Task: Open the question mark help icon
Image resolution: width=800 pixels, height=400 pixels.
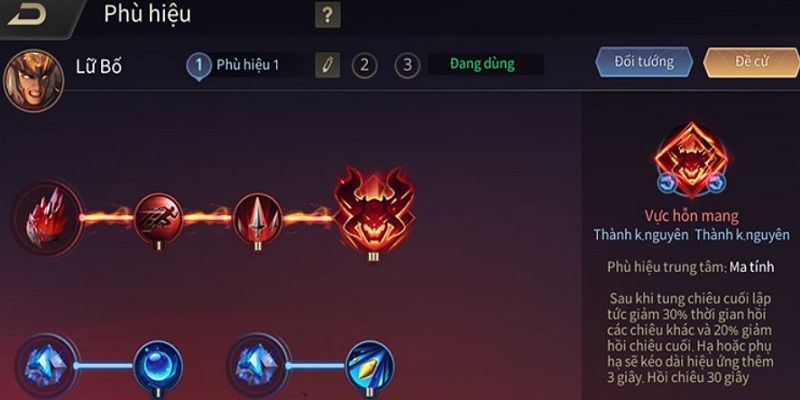Action: tap(328, 15)
